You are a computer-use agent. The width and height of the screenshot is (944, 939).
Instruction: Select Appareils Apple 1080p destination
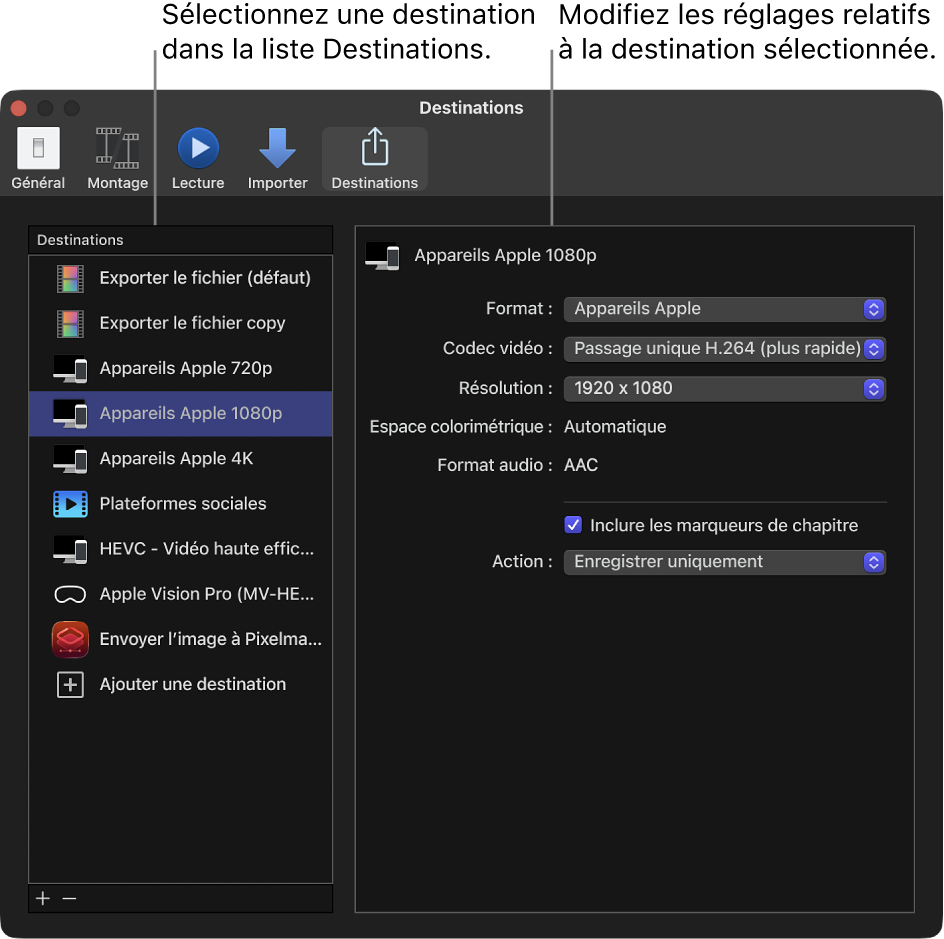point(181,414)
